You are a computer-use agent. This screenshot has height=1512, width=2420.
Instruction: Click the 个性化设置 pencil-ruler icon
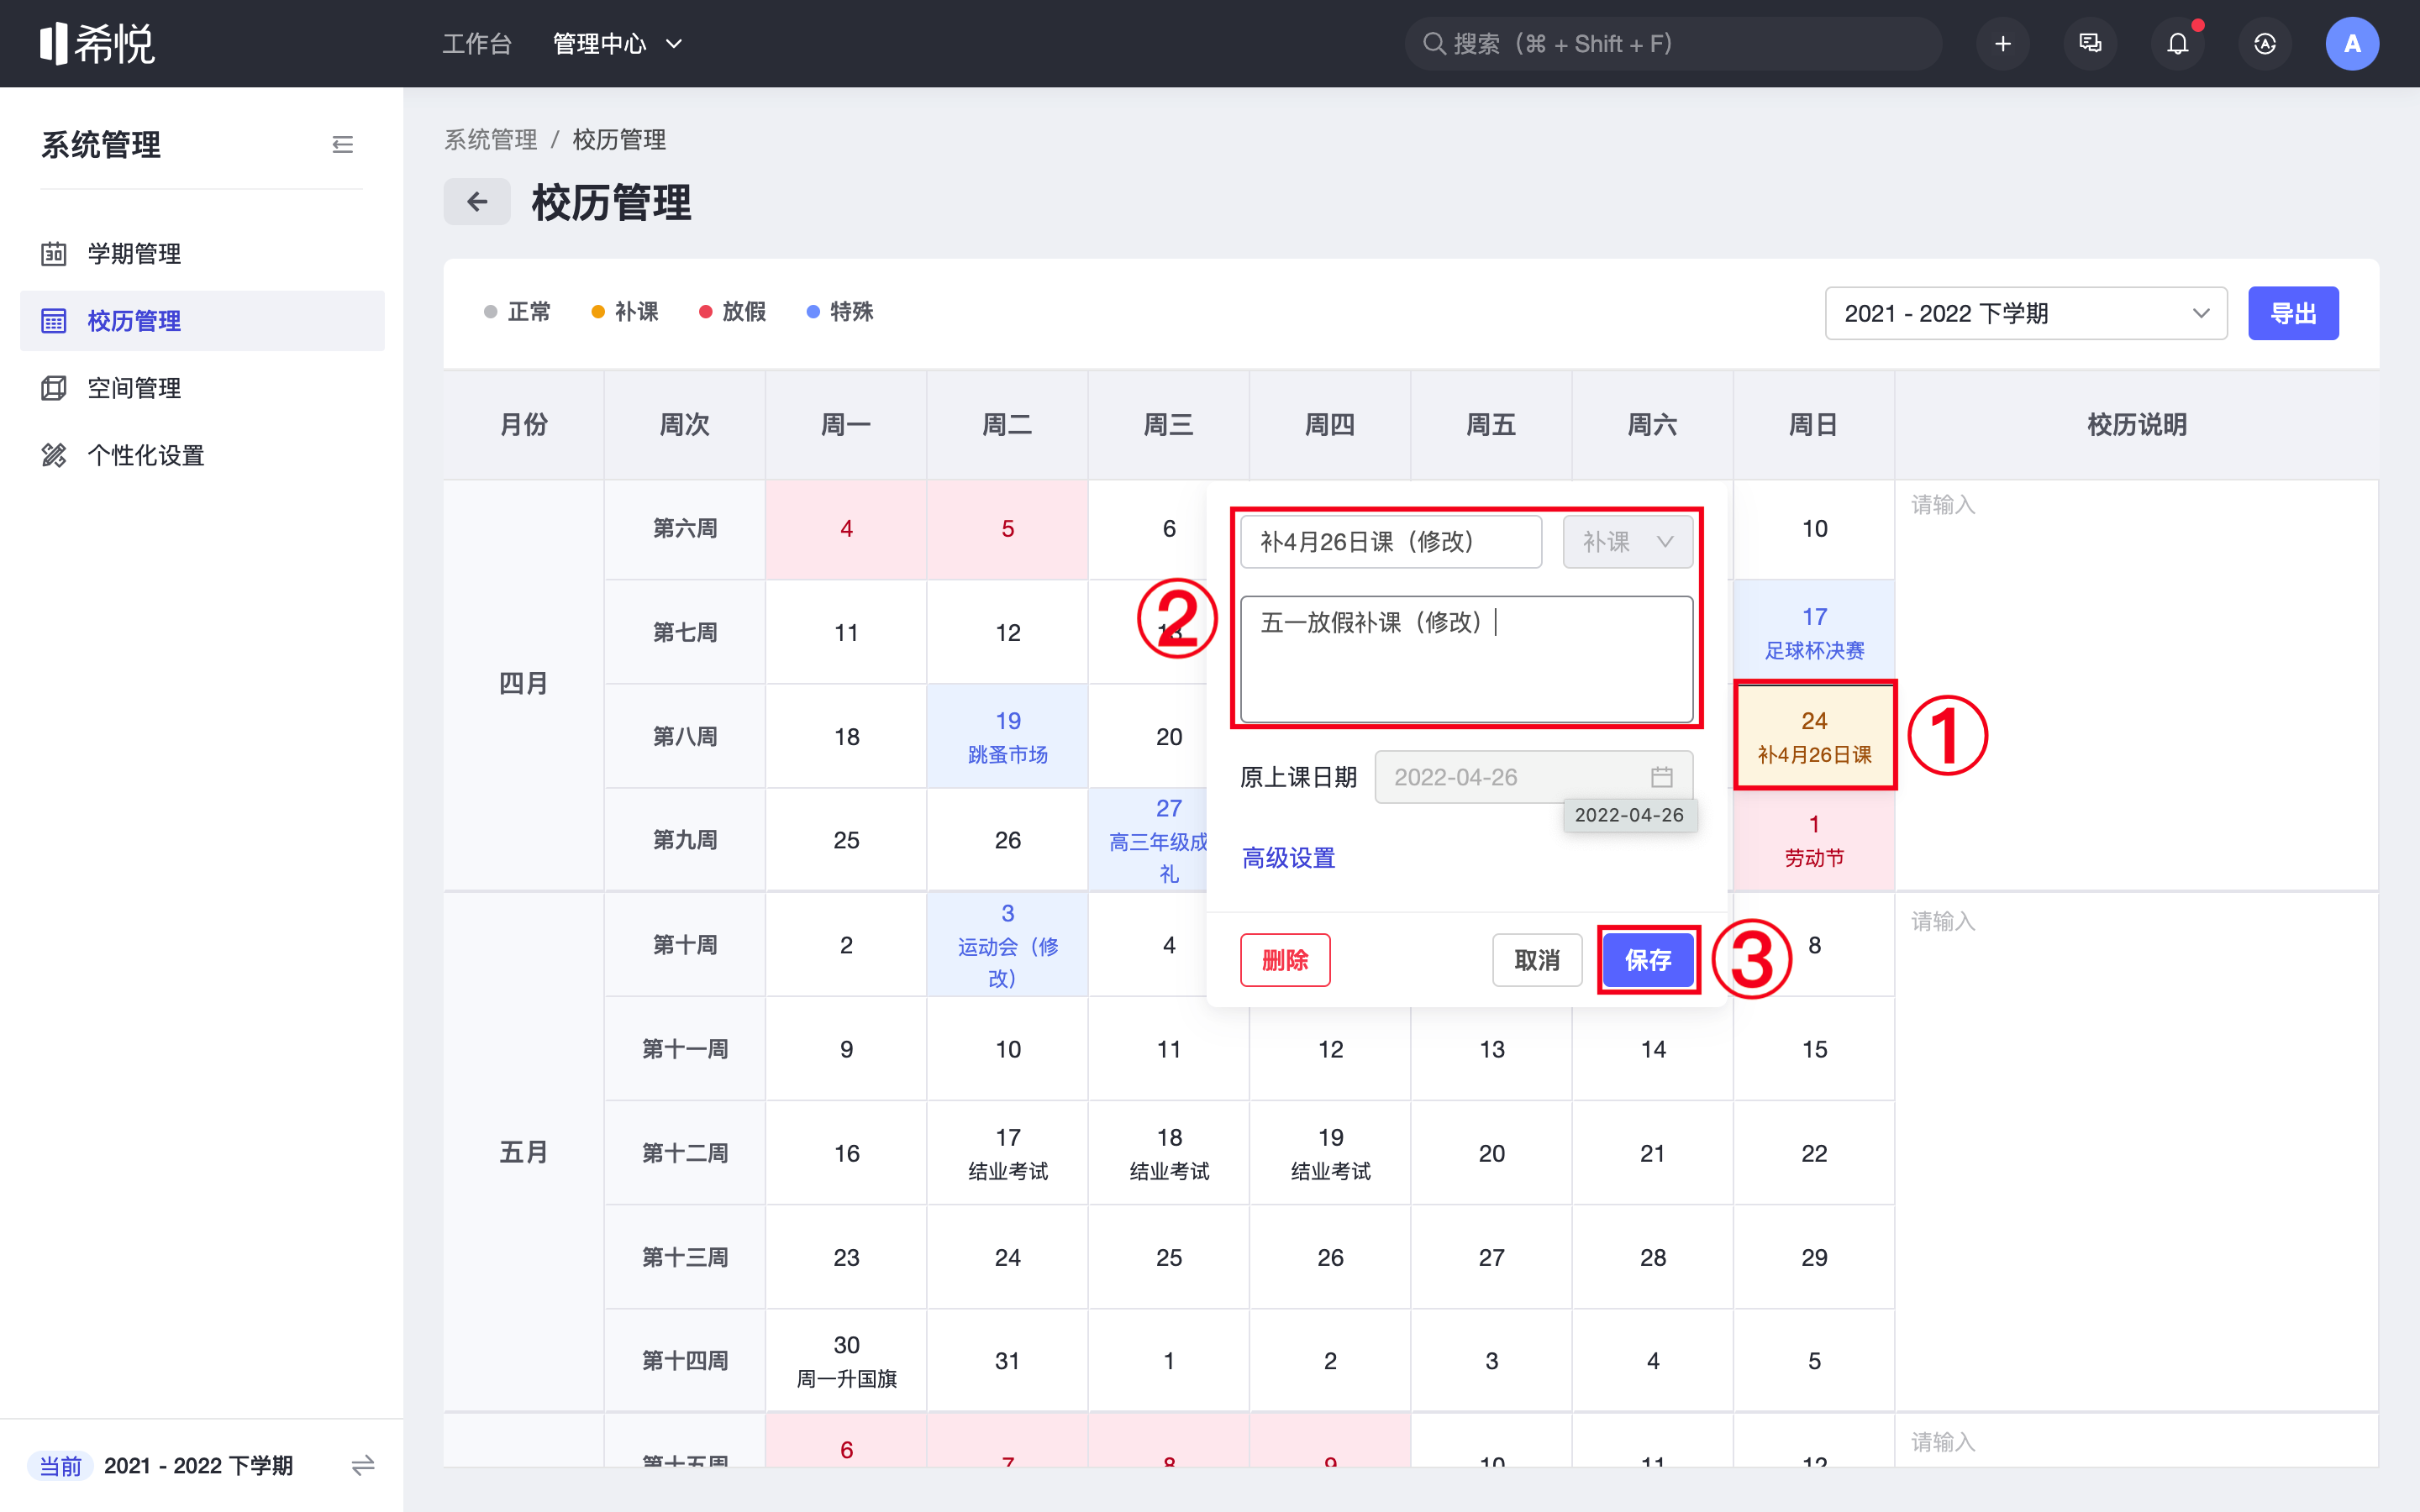[x=54, y=455]
